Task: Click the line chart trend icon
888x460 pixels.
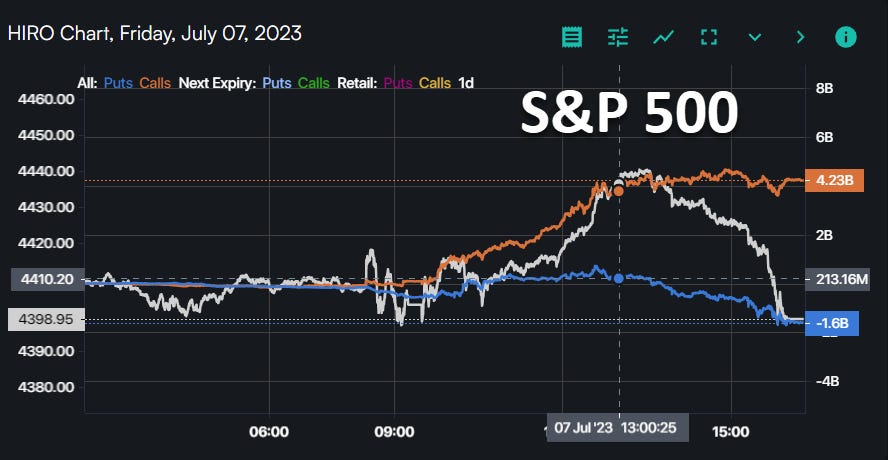Action: click(x=663, y=37)
